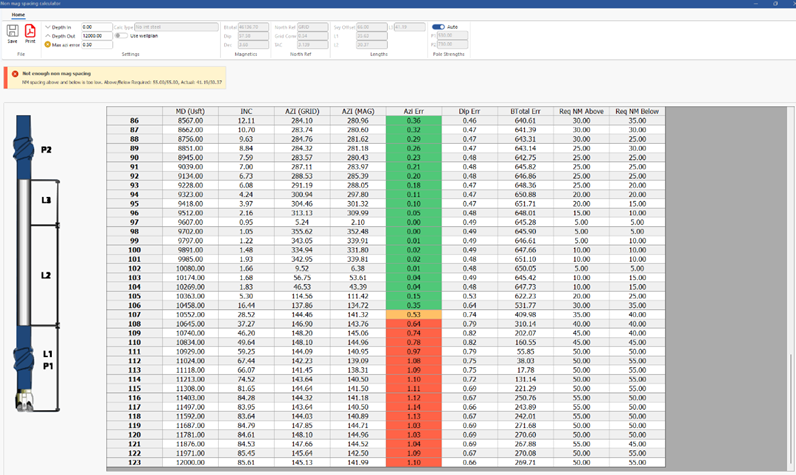
Task: Toggle the Auto pole strengths switch
Action: 438,27
